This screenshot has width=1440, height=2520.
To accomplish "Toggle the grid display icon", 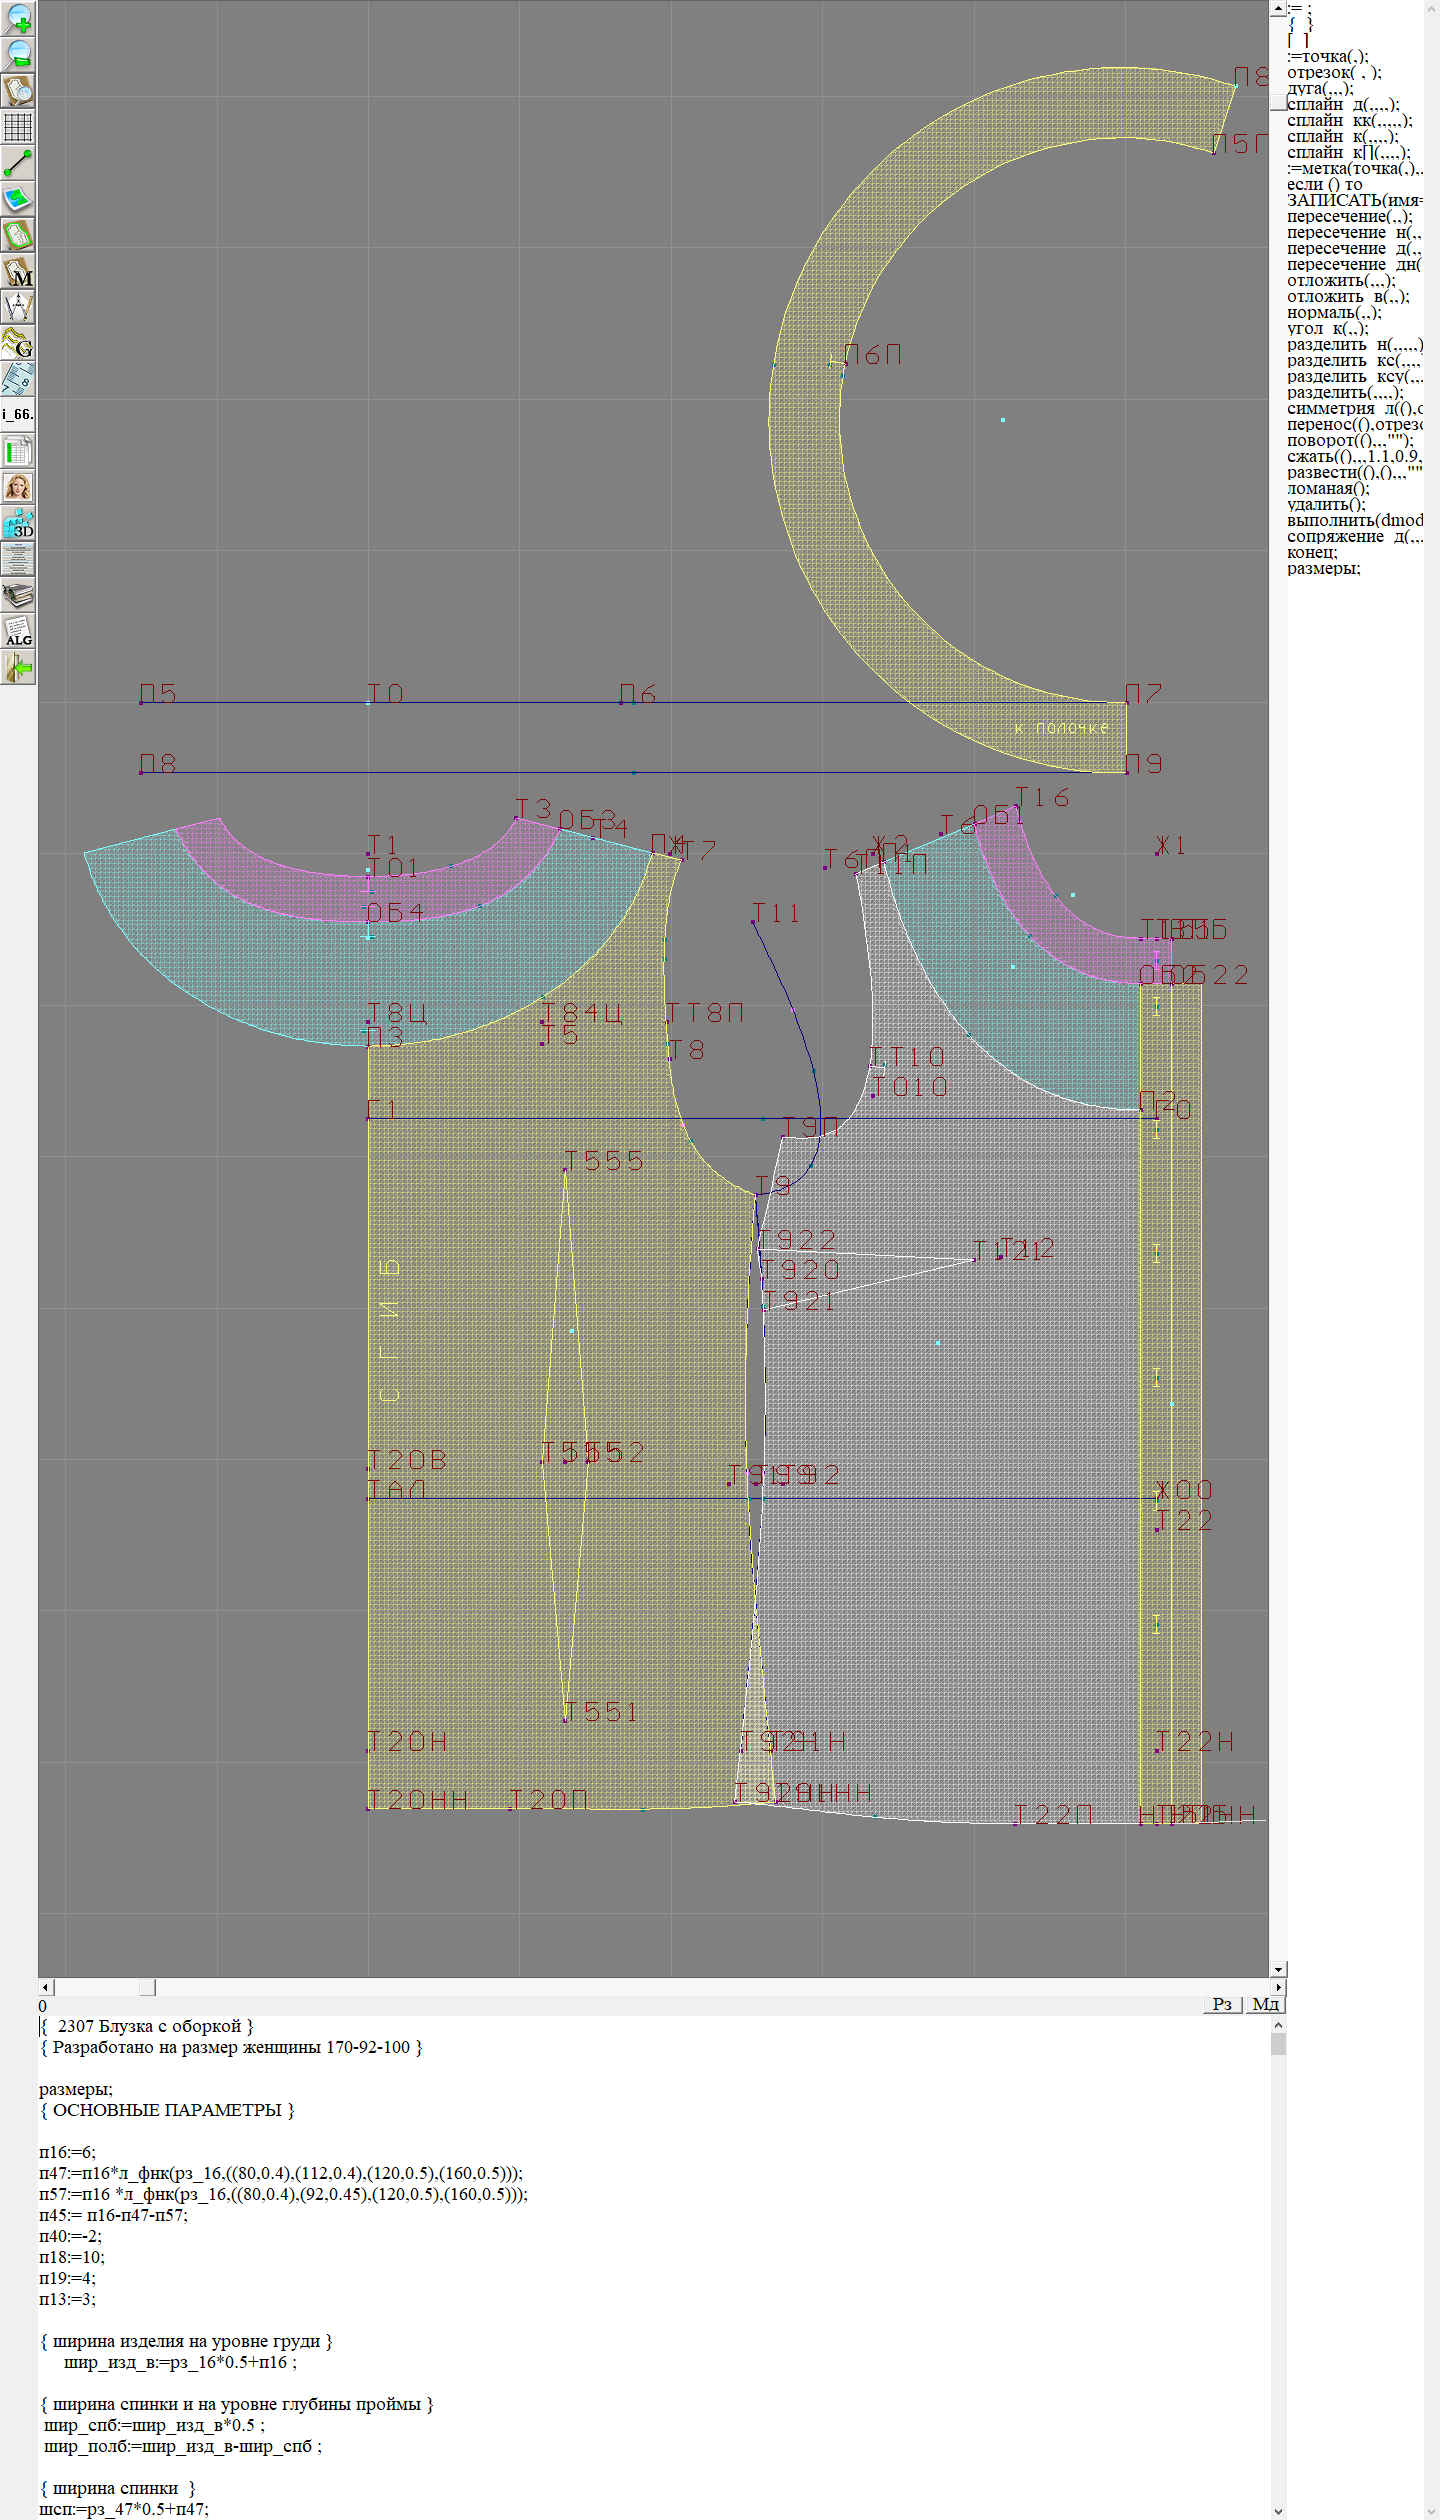I will pos(18,127).
